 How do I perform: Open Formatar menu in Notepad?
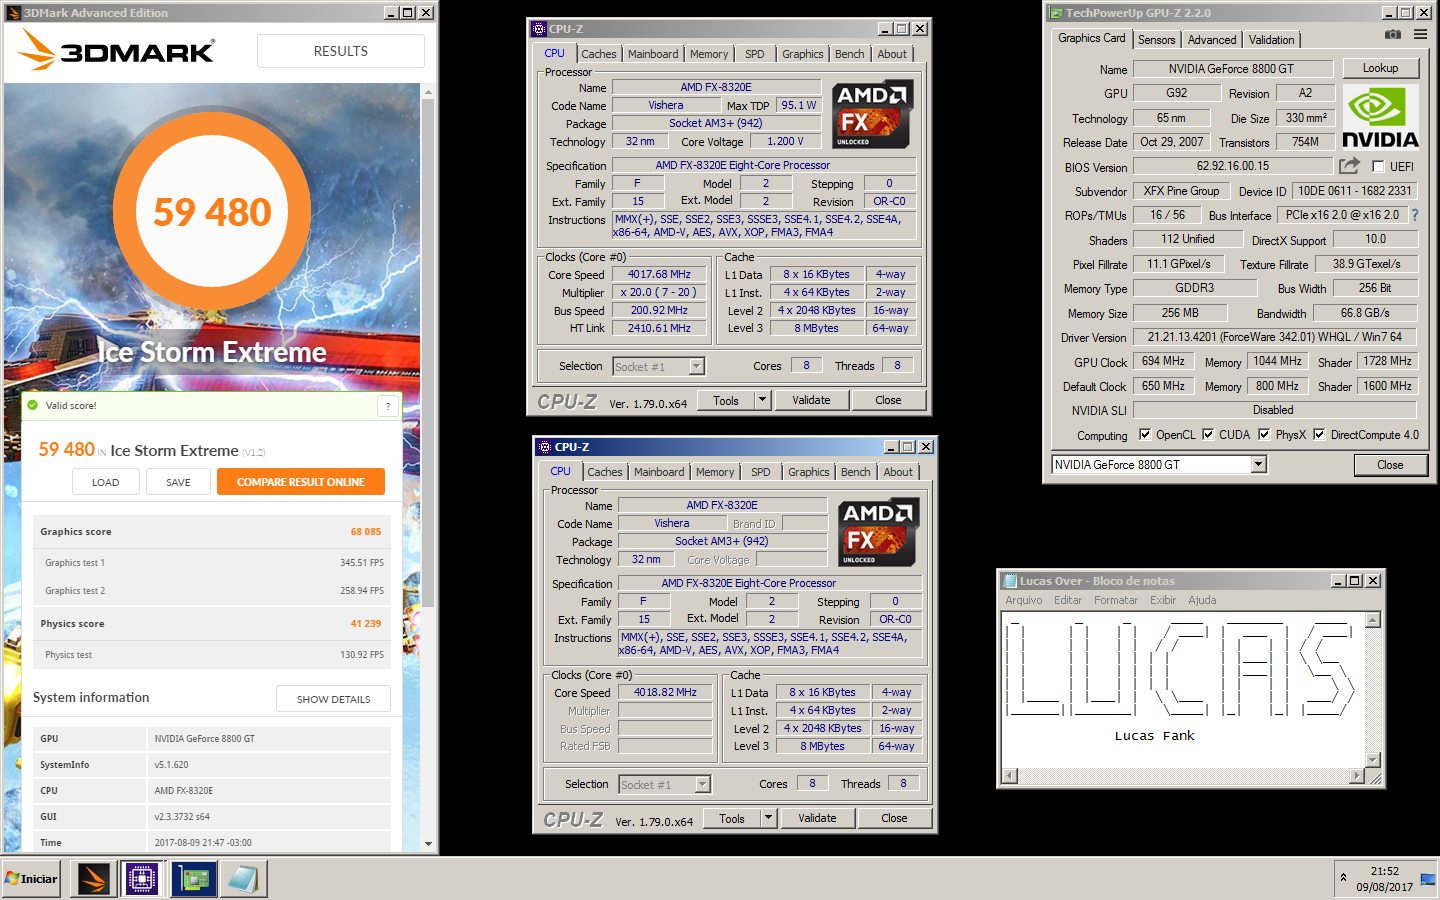tap(1116, 600)
